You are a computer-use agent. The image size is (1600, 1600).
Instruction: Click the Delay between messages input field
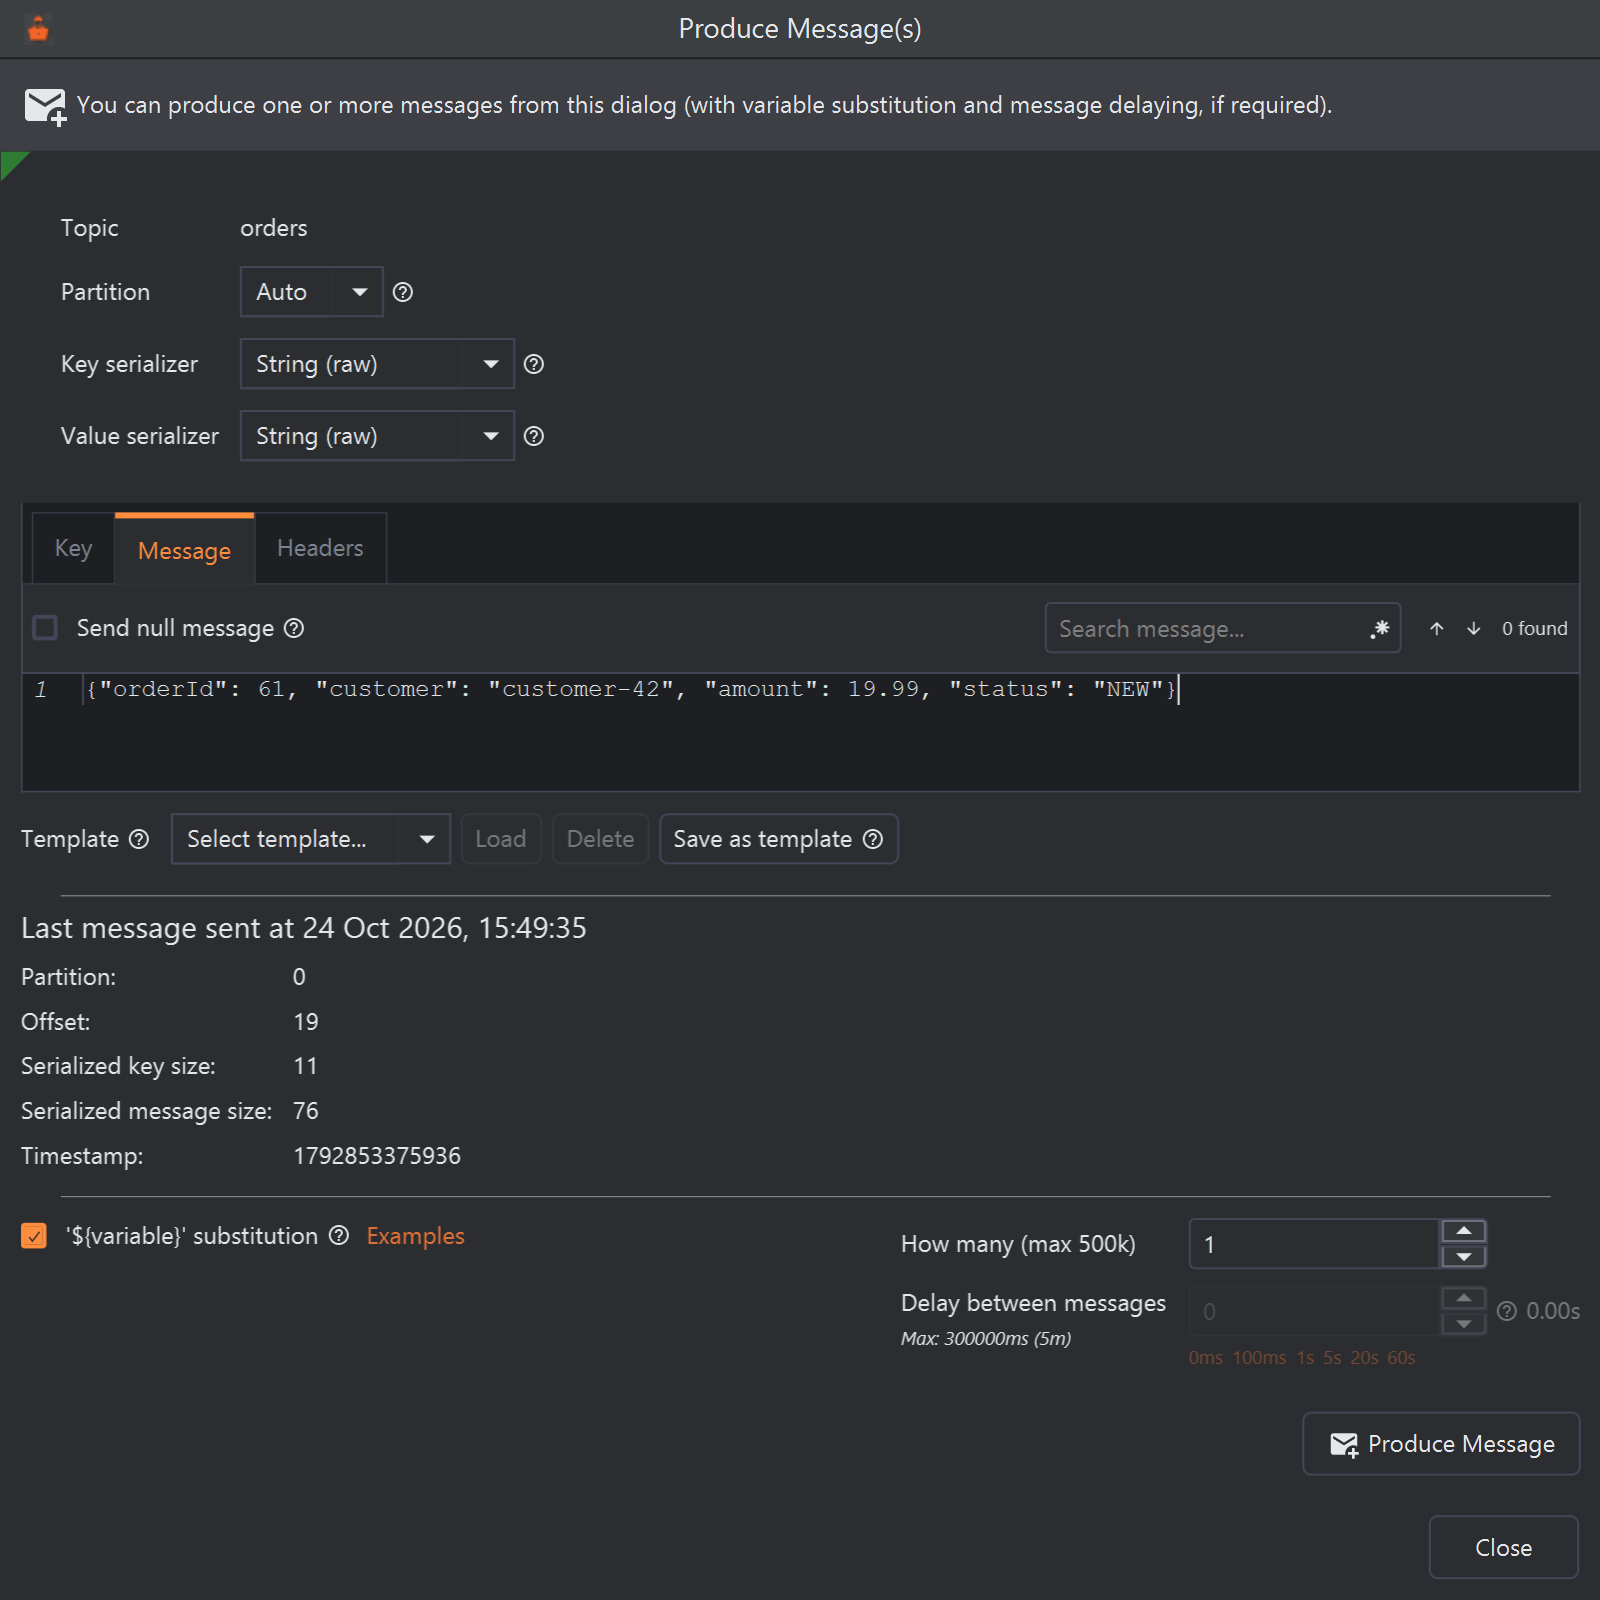coord(1314,1311)
